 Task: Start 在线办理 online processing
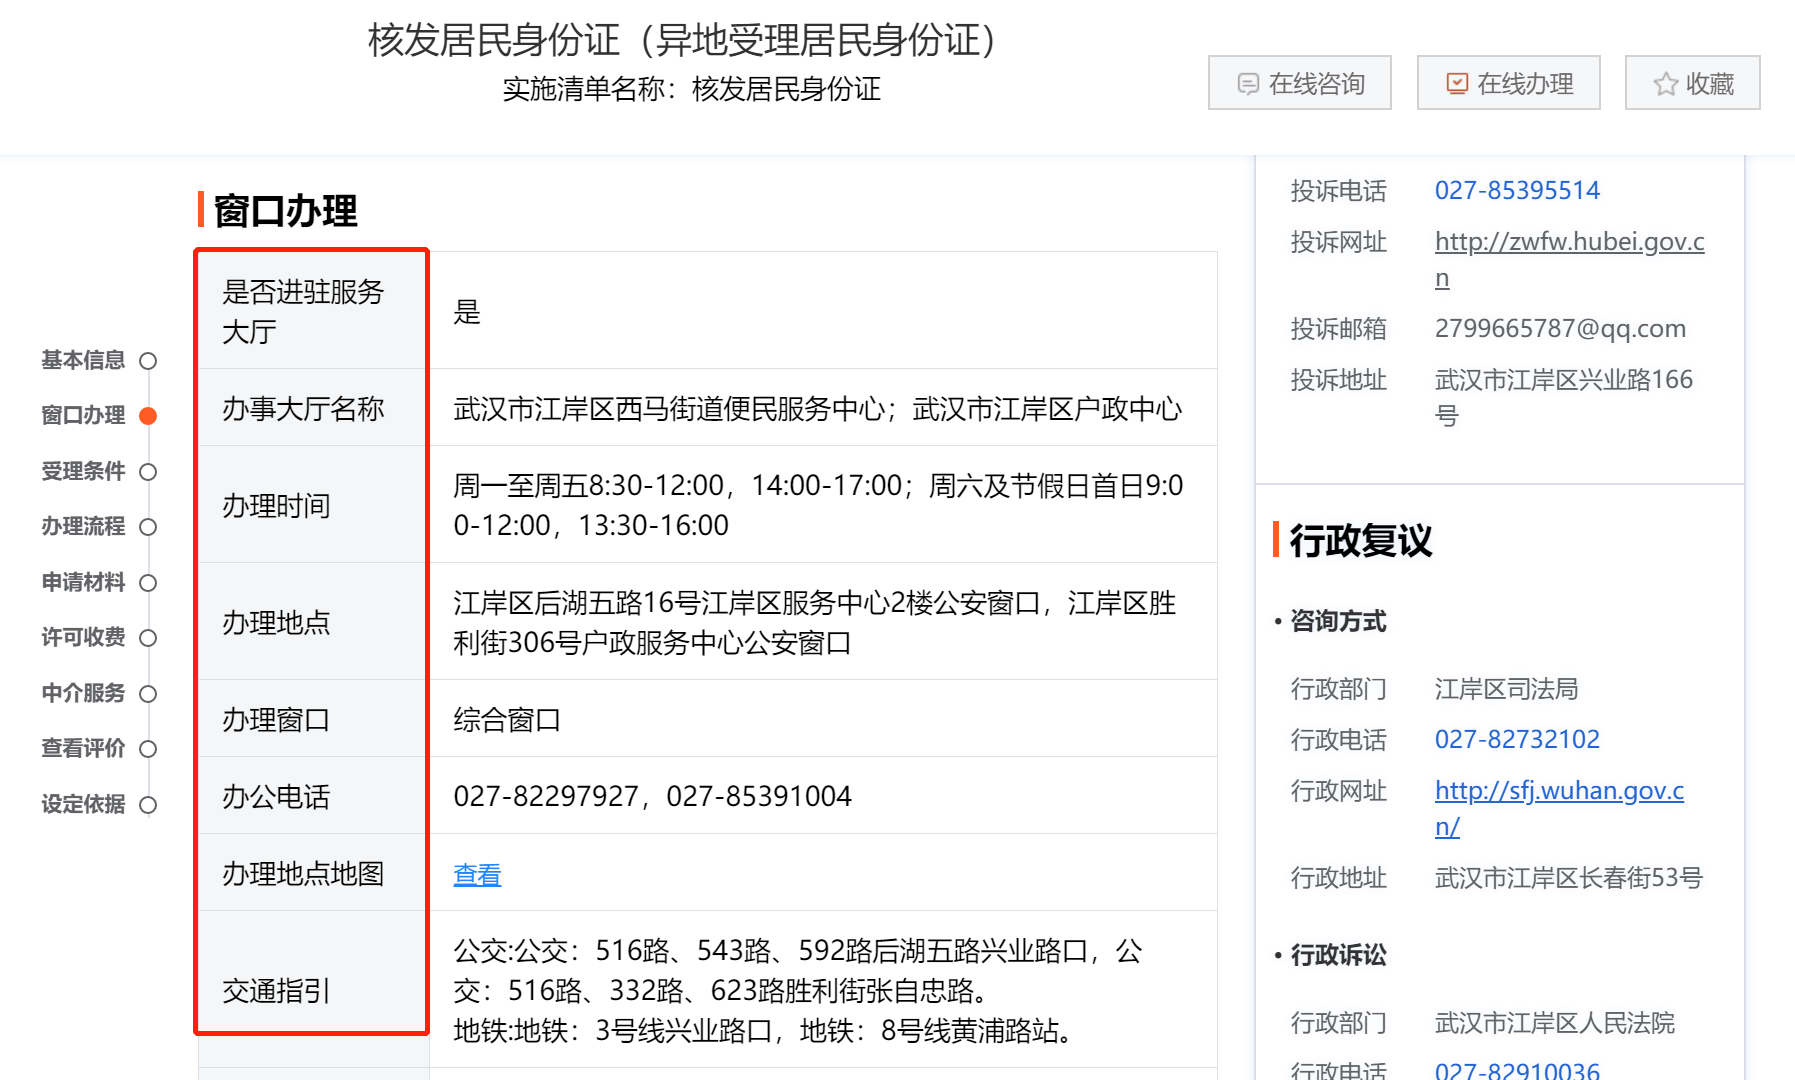[1509, 83]
